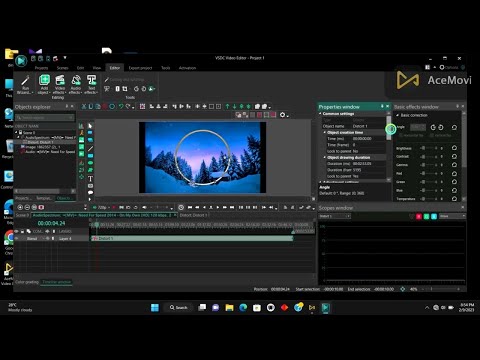480x360 pixels.
Task: Click rotate clockwise icon in Basic correction
Action: (433, 127)
